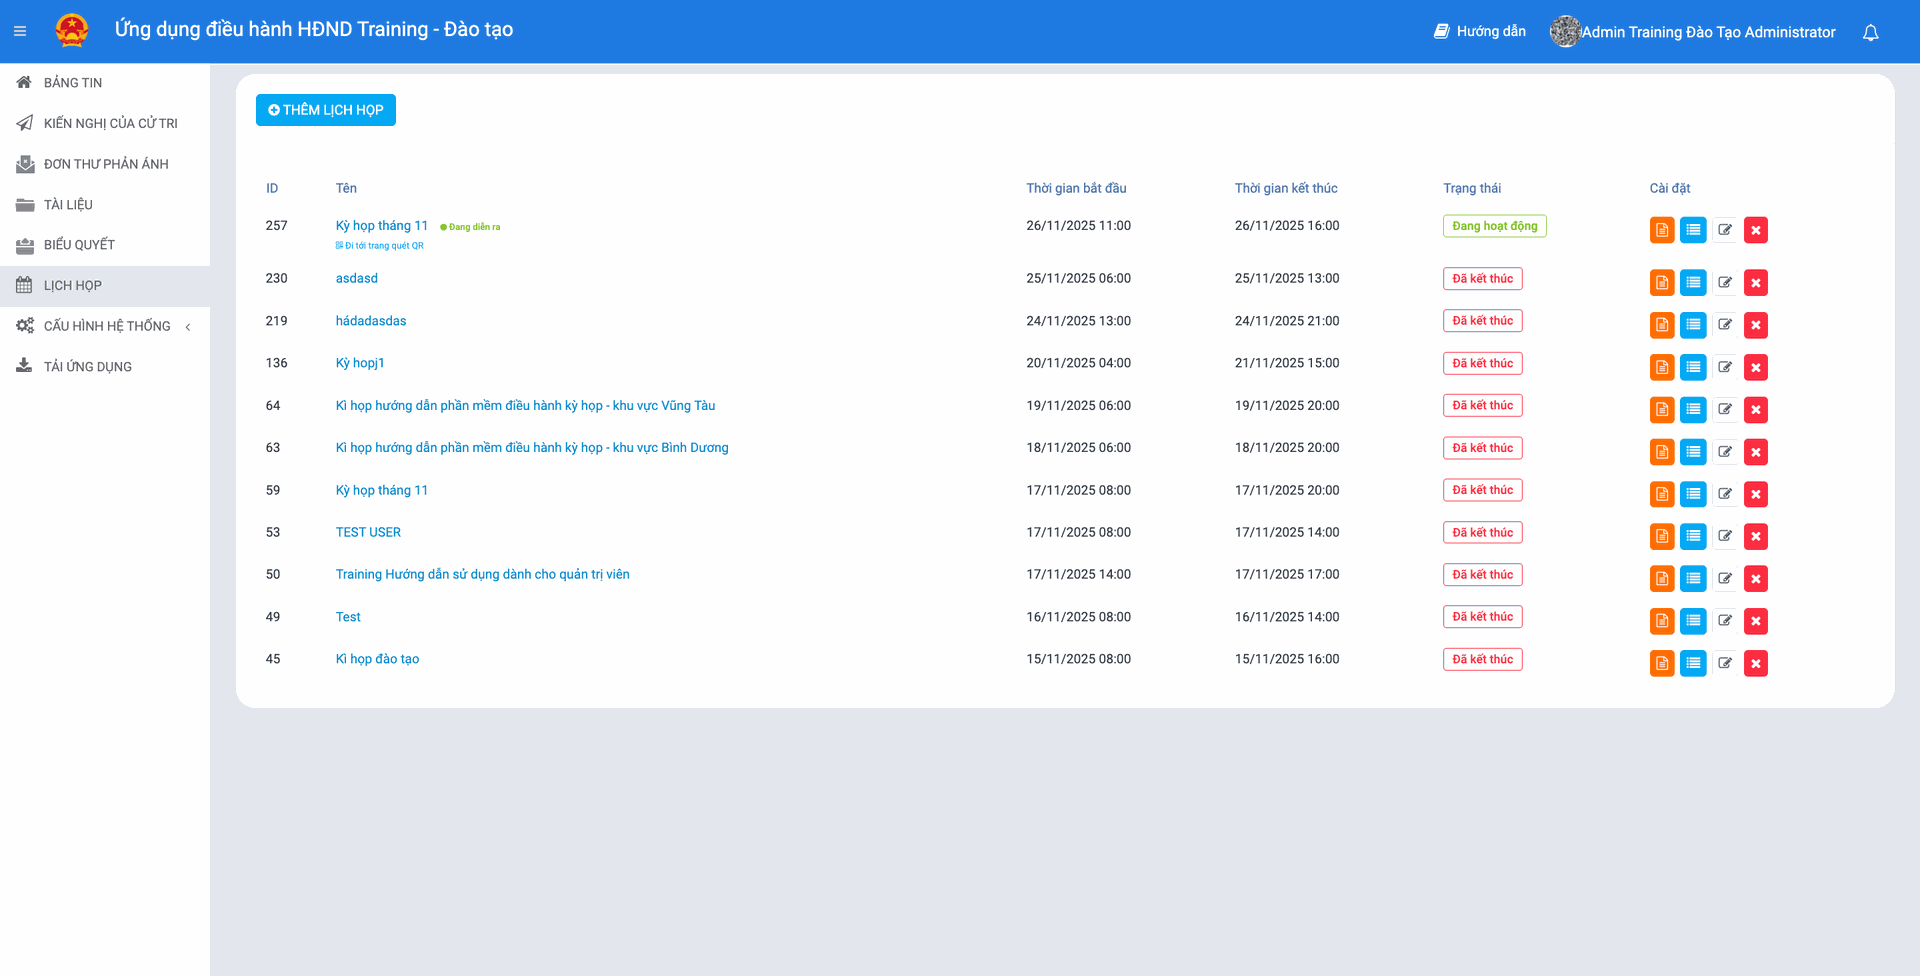Open the Admin Training user account menu

[x=1693, y=32]
